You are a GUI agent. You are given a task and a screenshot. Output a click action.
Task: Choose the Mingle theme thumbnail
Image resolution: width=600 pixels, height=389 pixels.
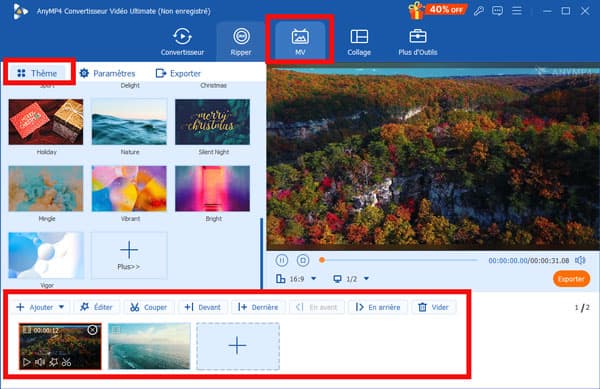pos(46,188)
